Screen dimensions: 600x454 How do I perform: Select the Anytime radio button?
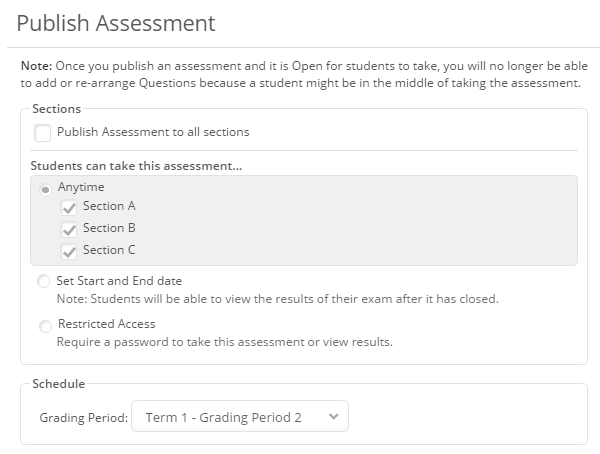click(x=46, y=188)
